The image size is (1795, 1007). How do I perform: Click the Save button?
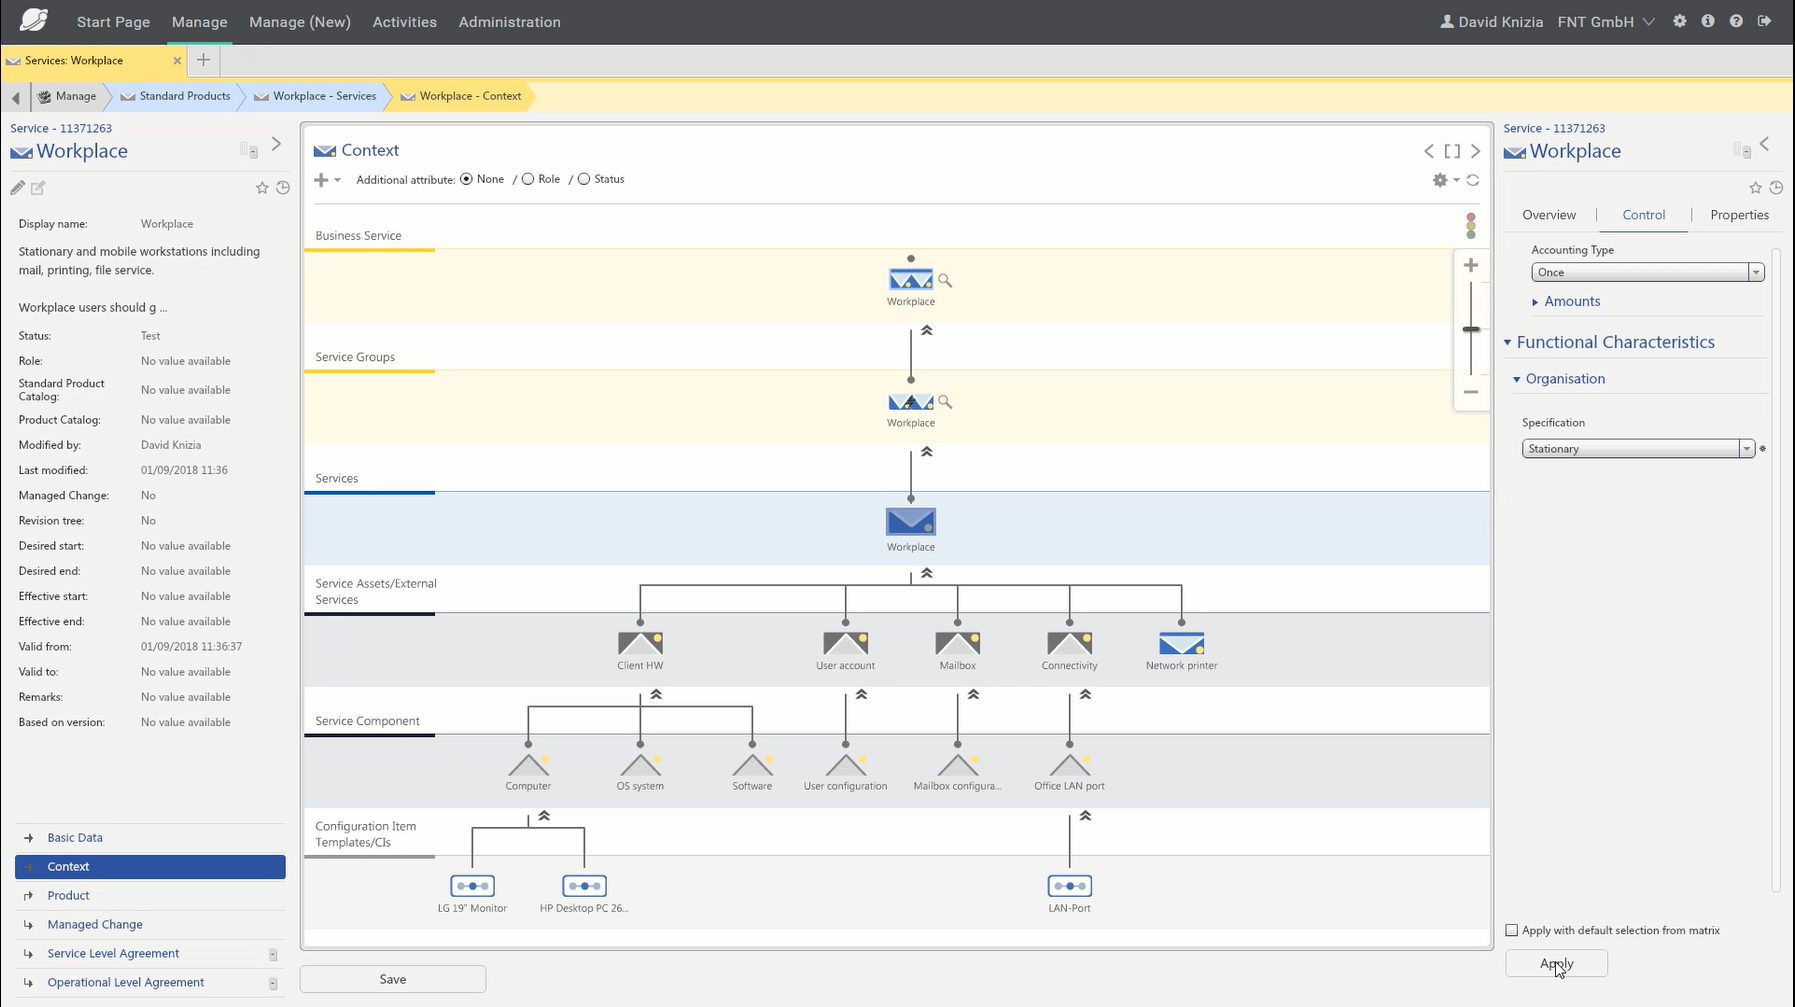click(x=393, y=979)
